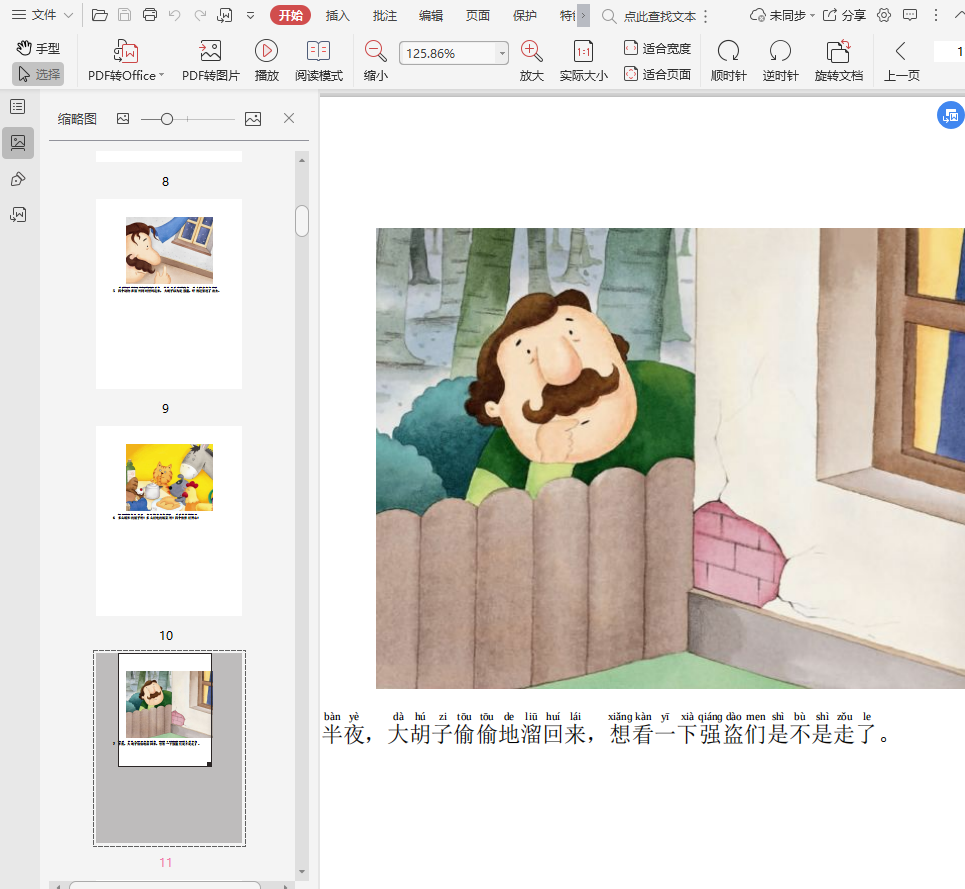Click the 适合宽度 button
965x889 pixels.
(657, 48)
